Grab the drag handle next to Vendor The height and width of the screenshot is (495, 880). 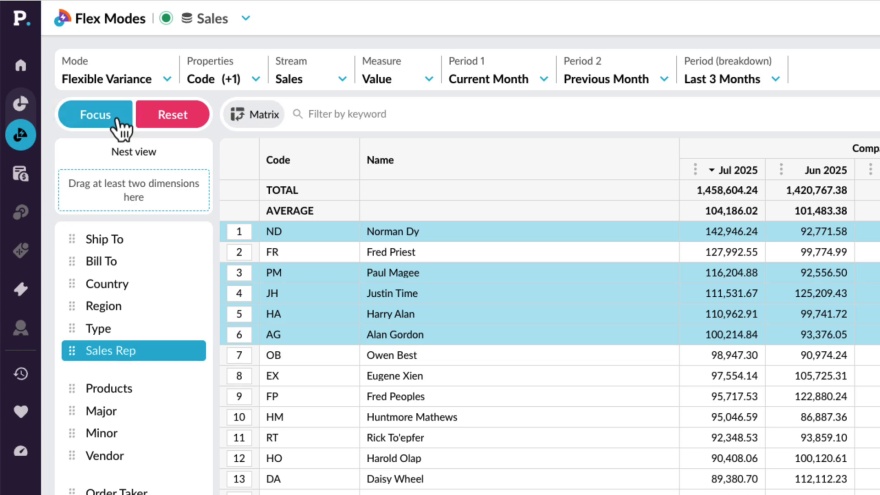pos(72,456)
